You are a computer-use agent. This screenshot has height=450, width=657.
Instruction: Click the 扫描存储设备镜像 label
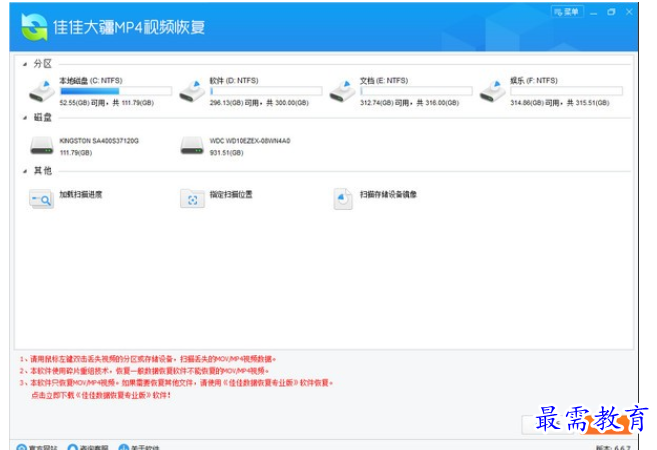pos(388,194)
